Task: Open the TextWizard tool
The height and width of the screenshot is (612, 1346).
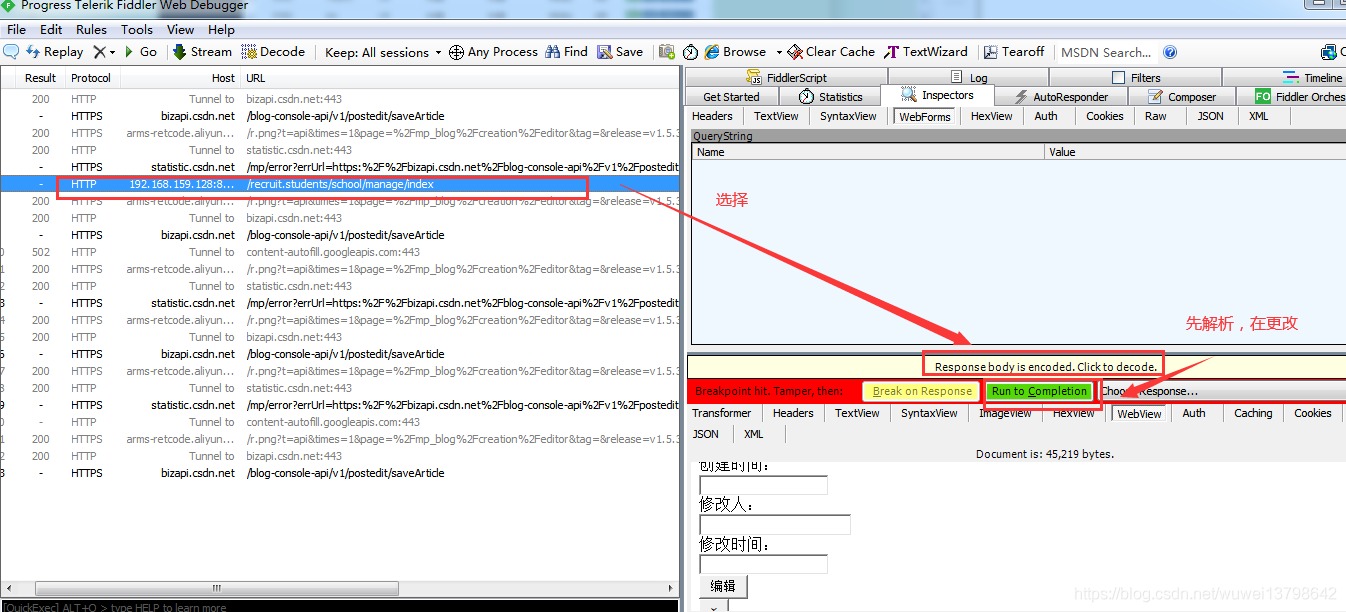Action: pos(892,52)
